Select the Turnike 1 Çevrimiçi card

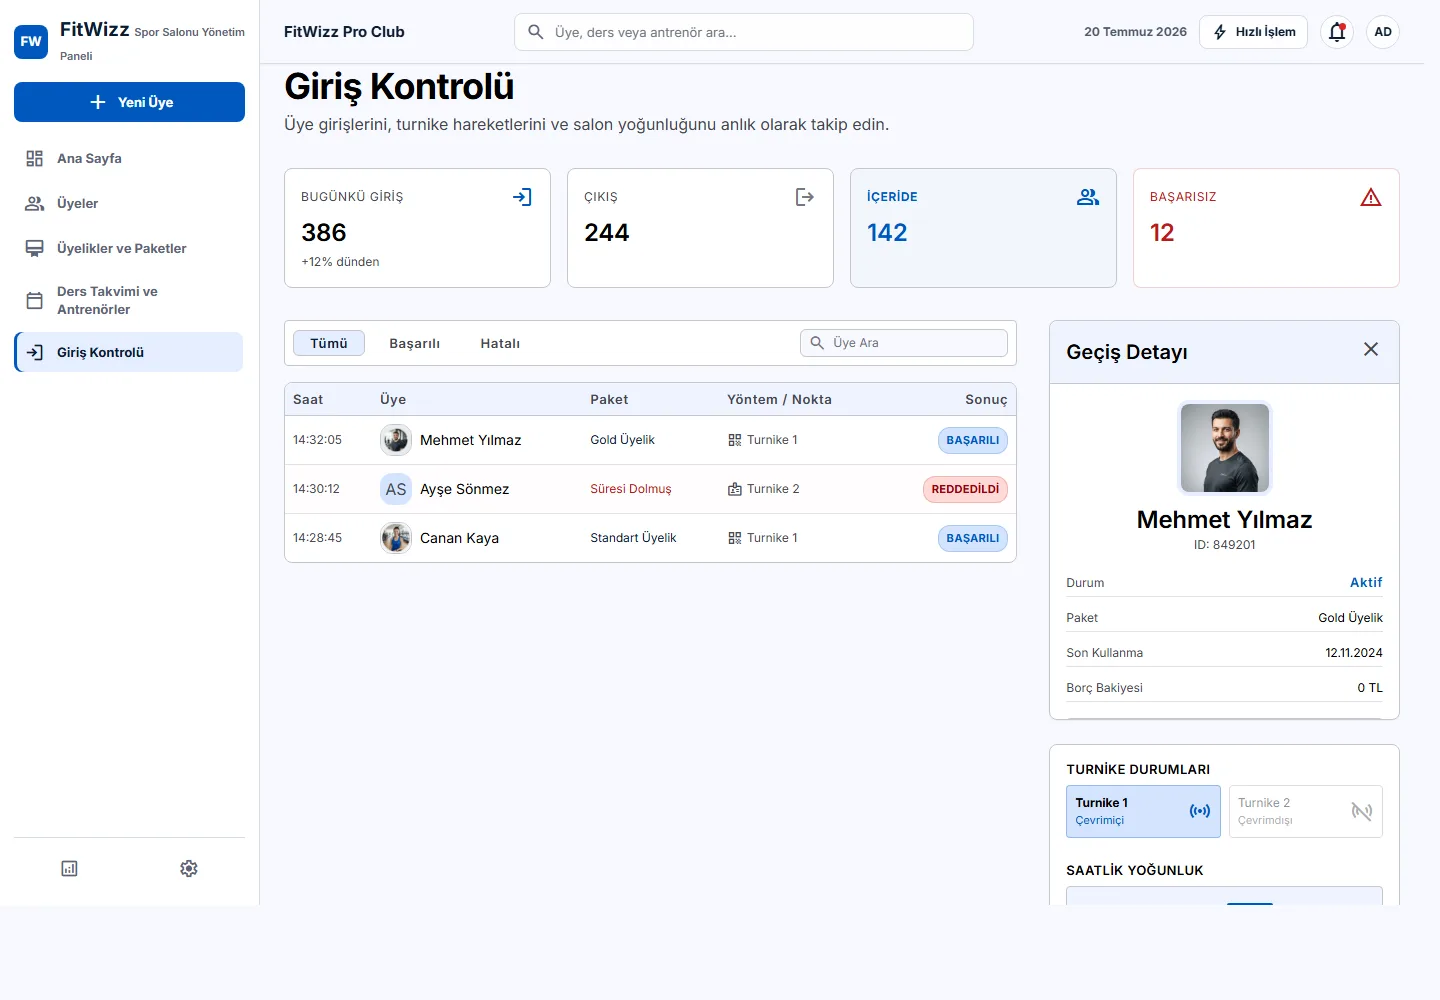click(1143, 811)
